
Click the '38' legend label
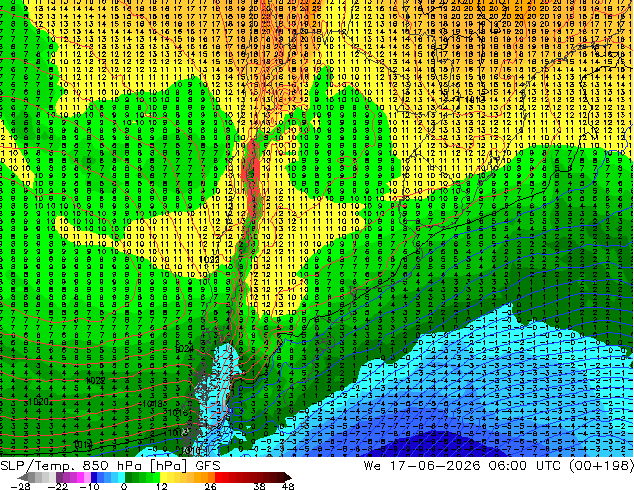[x=260, y=486]
